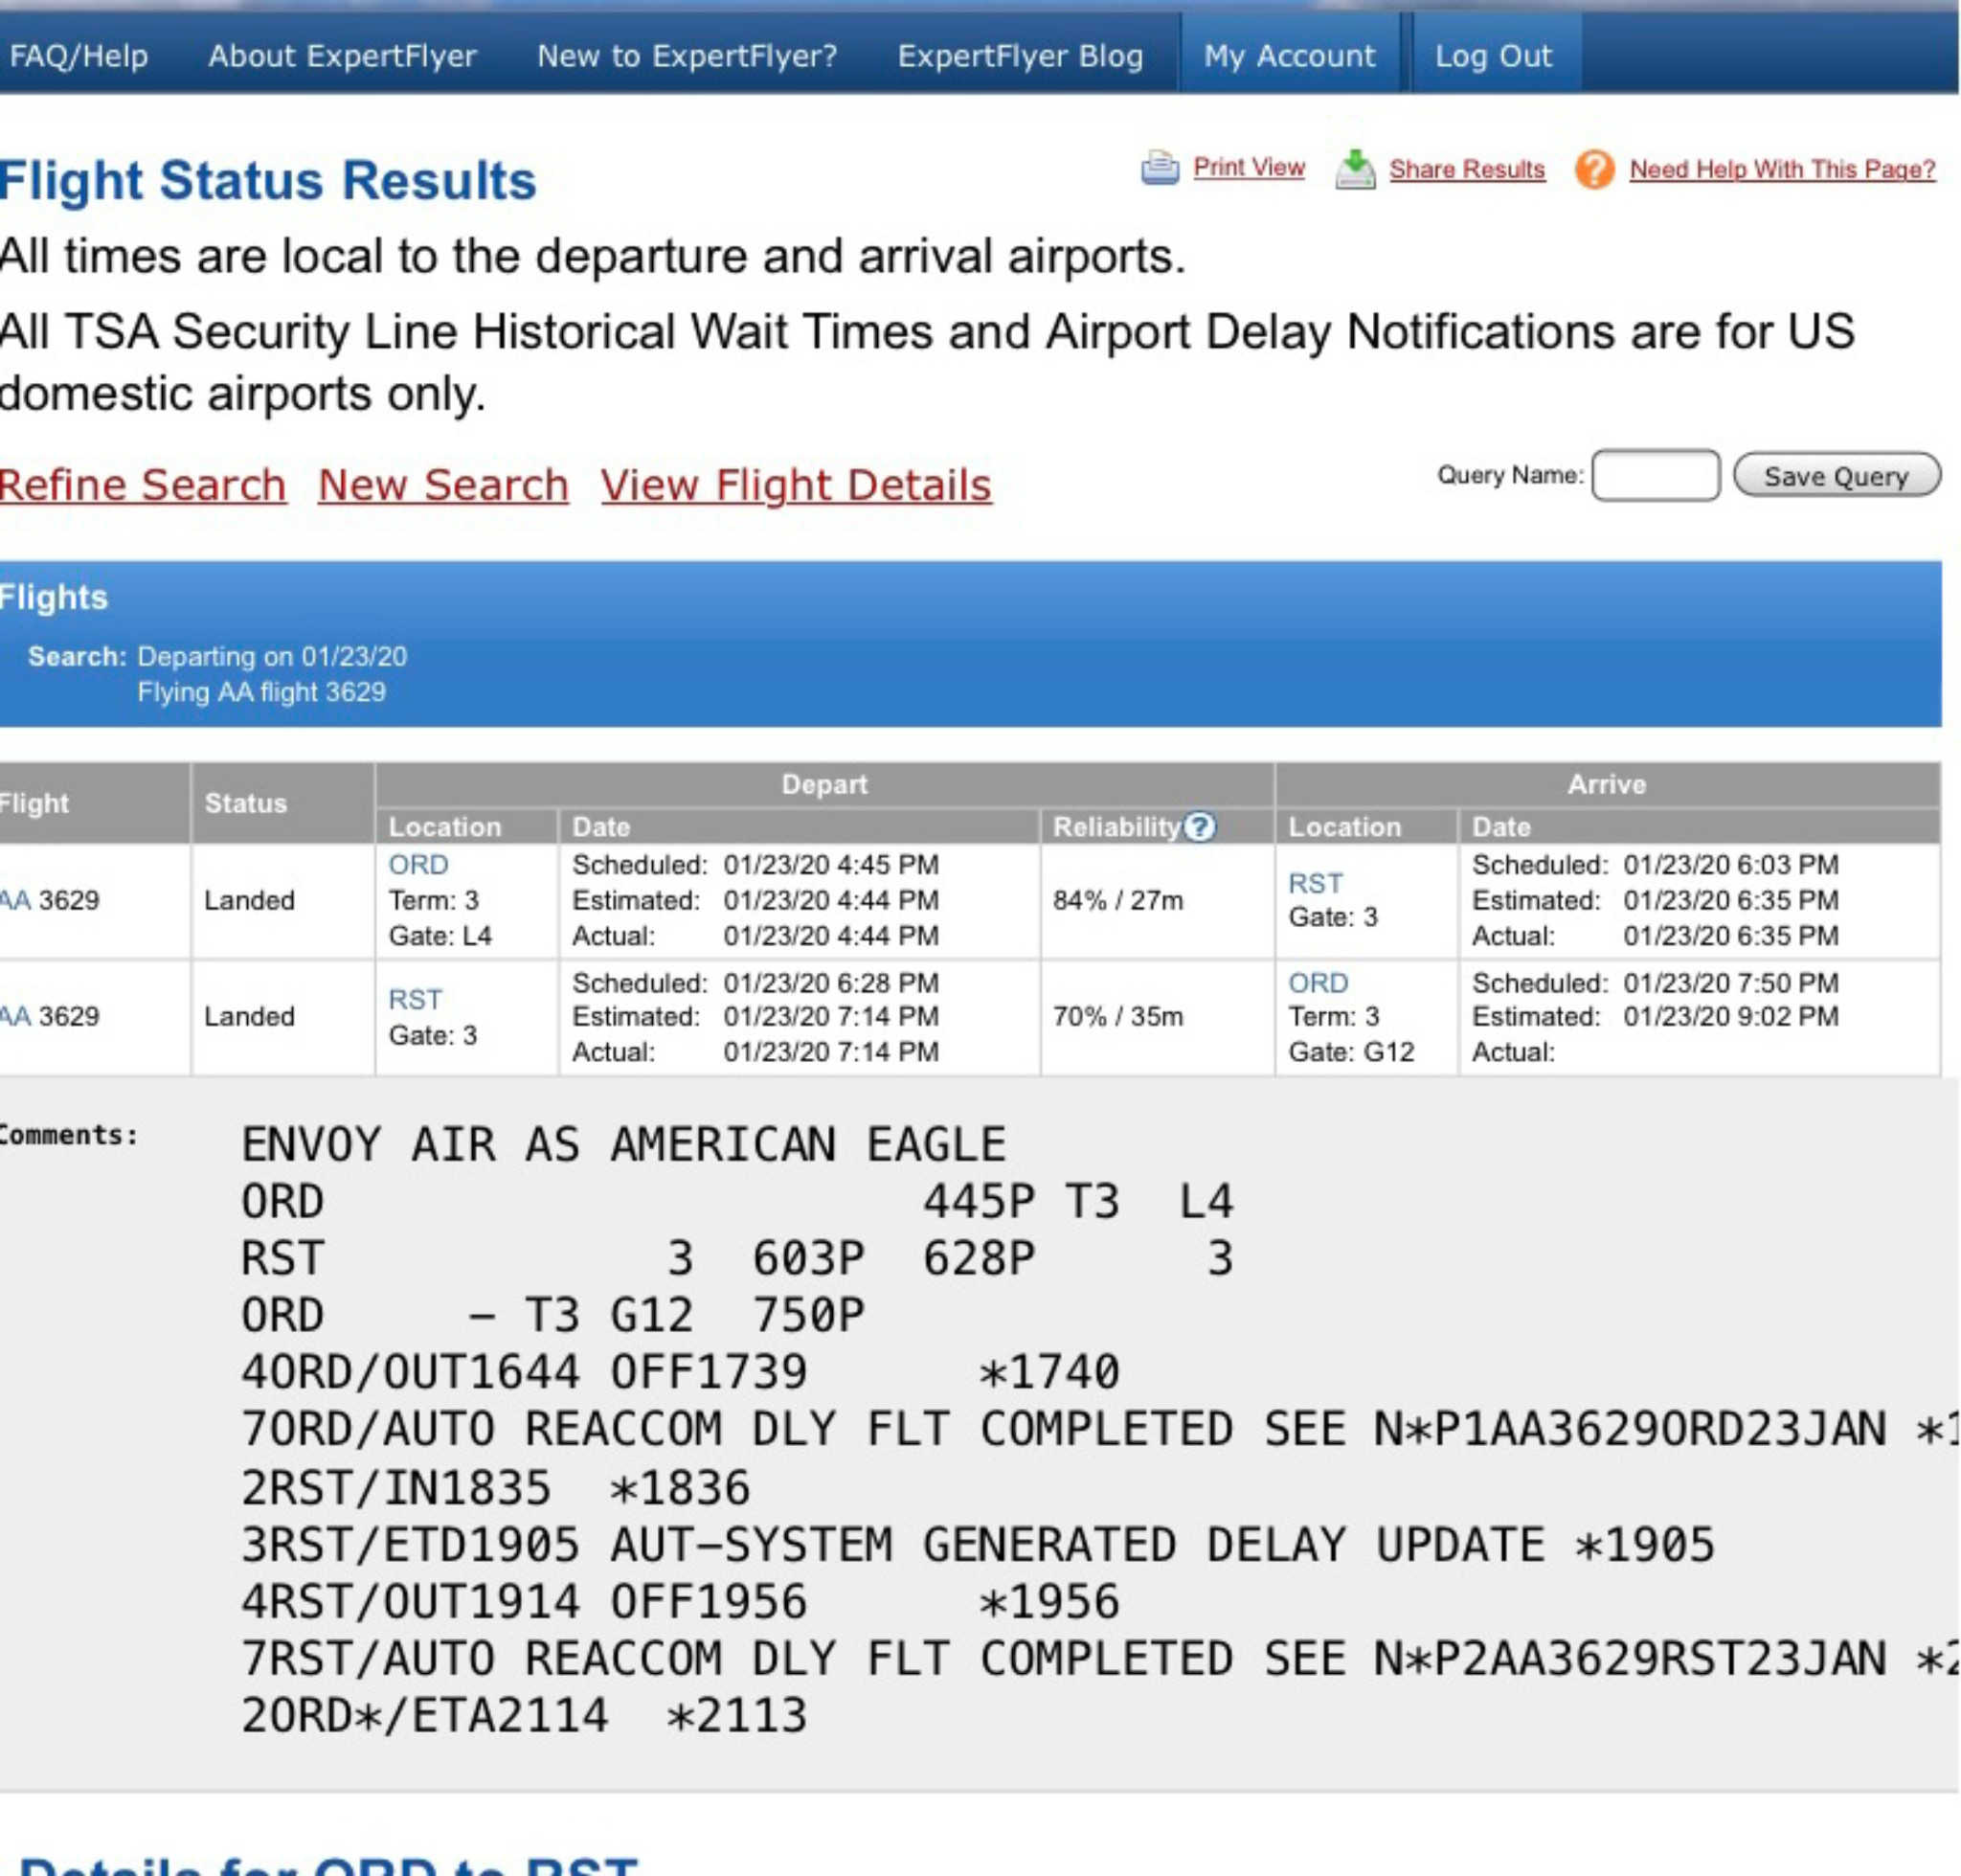Click the Flights section header bar title

53,597
